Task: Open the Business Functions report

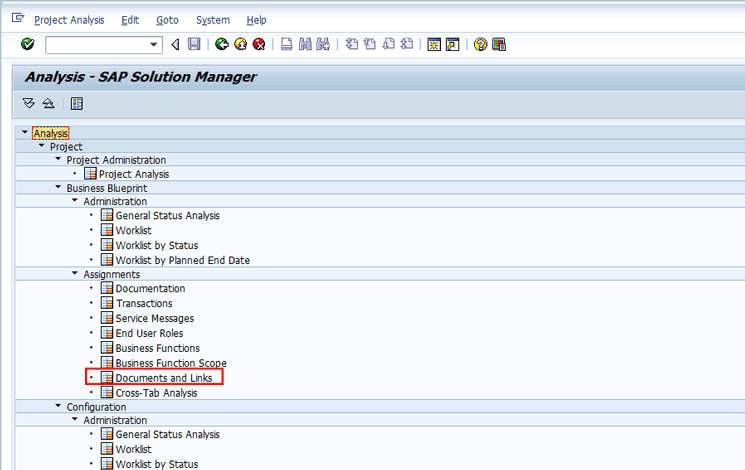Action: (158, 348)
